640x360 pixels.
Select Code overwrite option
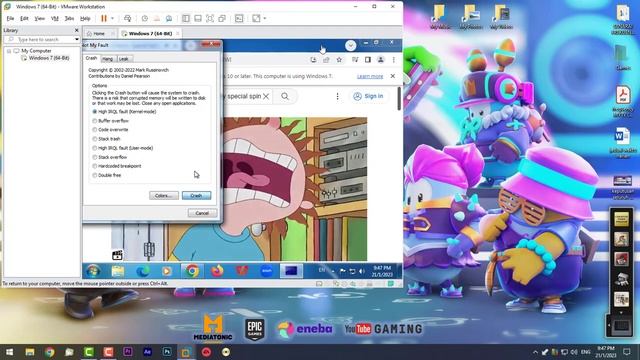[110, 130]
